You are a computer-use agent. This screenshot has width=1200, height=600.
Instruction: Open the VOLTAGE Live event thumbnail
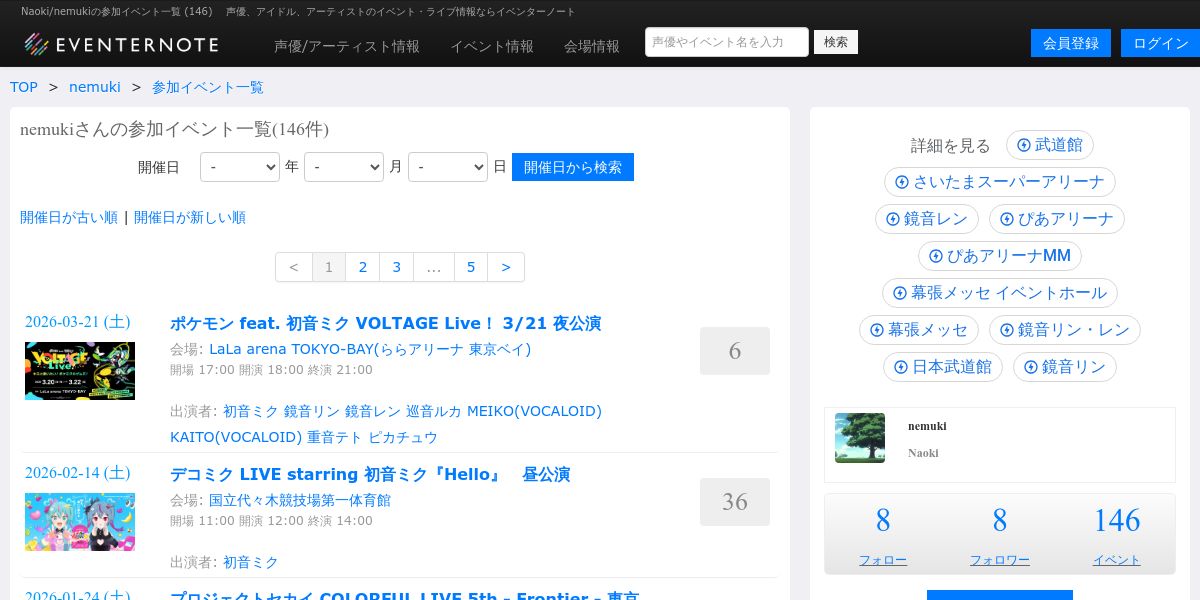click(x=80, y=371)
